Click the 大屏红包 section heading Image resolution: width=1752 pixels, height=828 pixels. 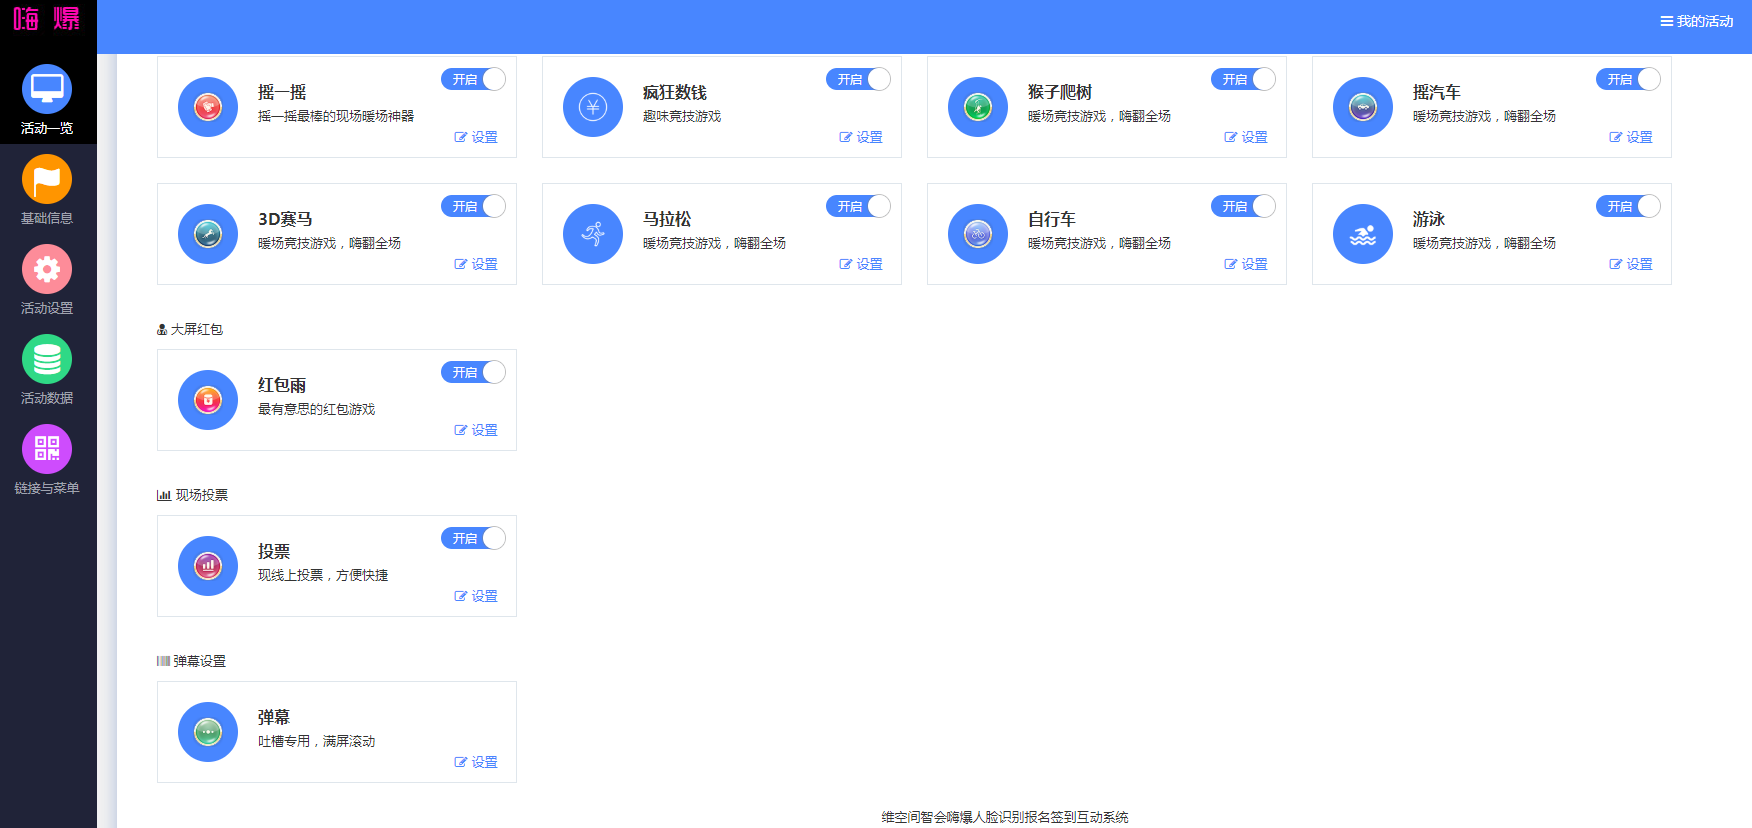190,329
